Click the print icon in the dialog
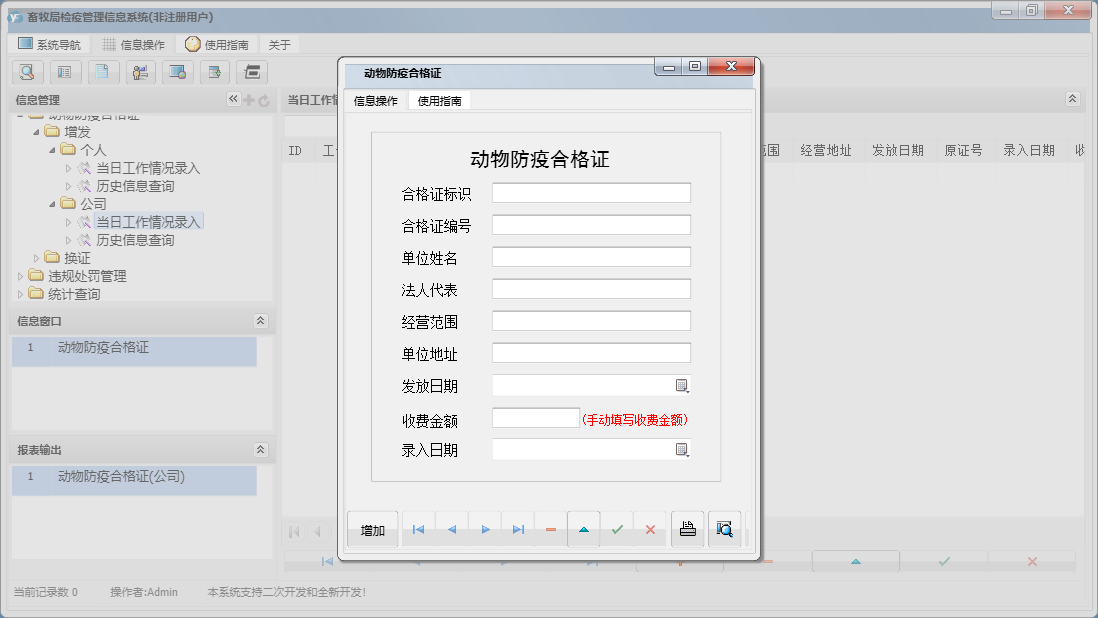The width and height of the screenshot is (1098, 618). (687, 529)
